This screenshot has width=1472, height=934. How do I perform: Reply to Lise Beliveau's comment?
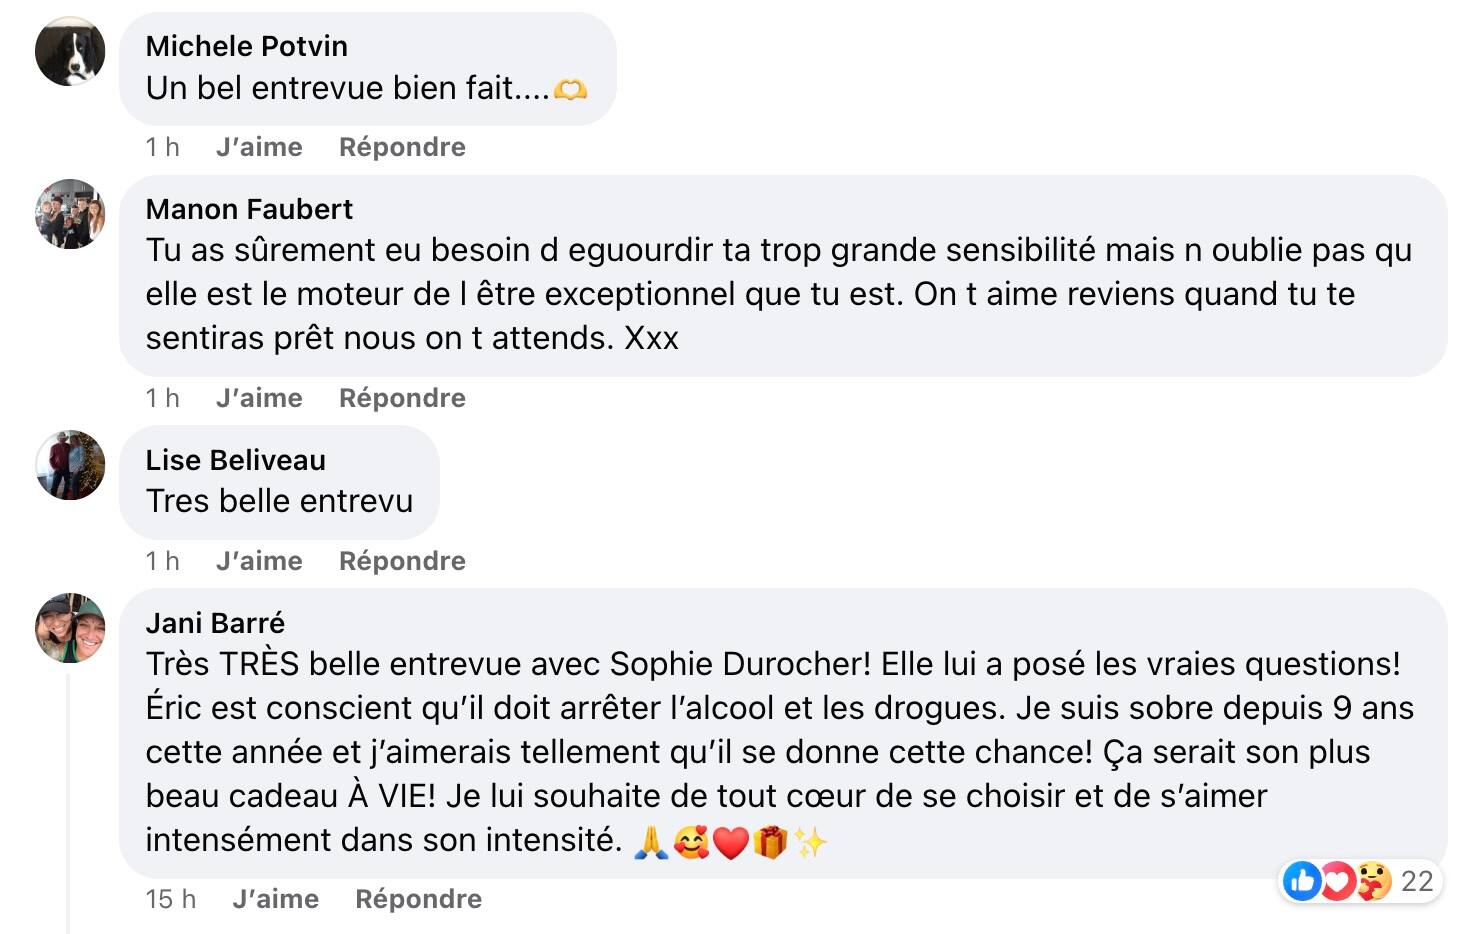pyautogui.click(x=402, y=561)
